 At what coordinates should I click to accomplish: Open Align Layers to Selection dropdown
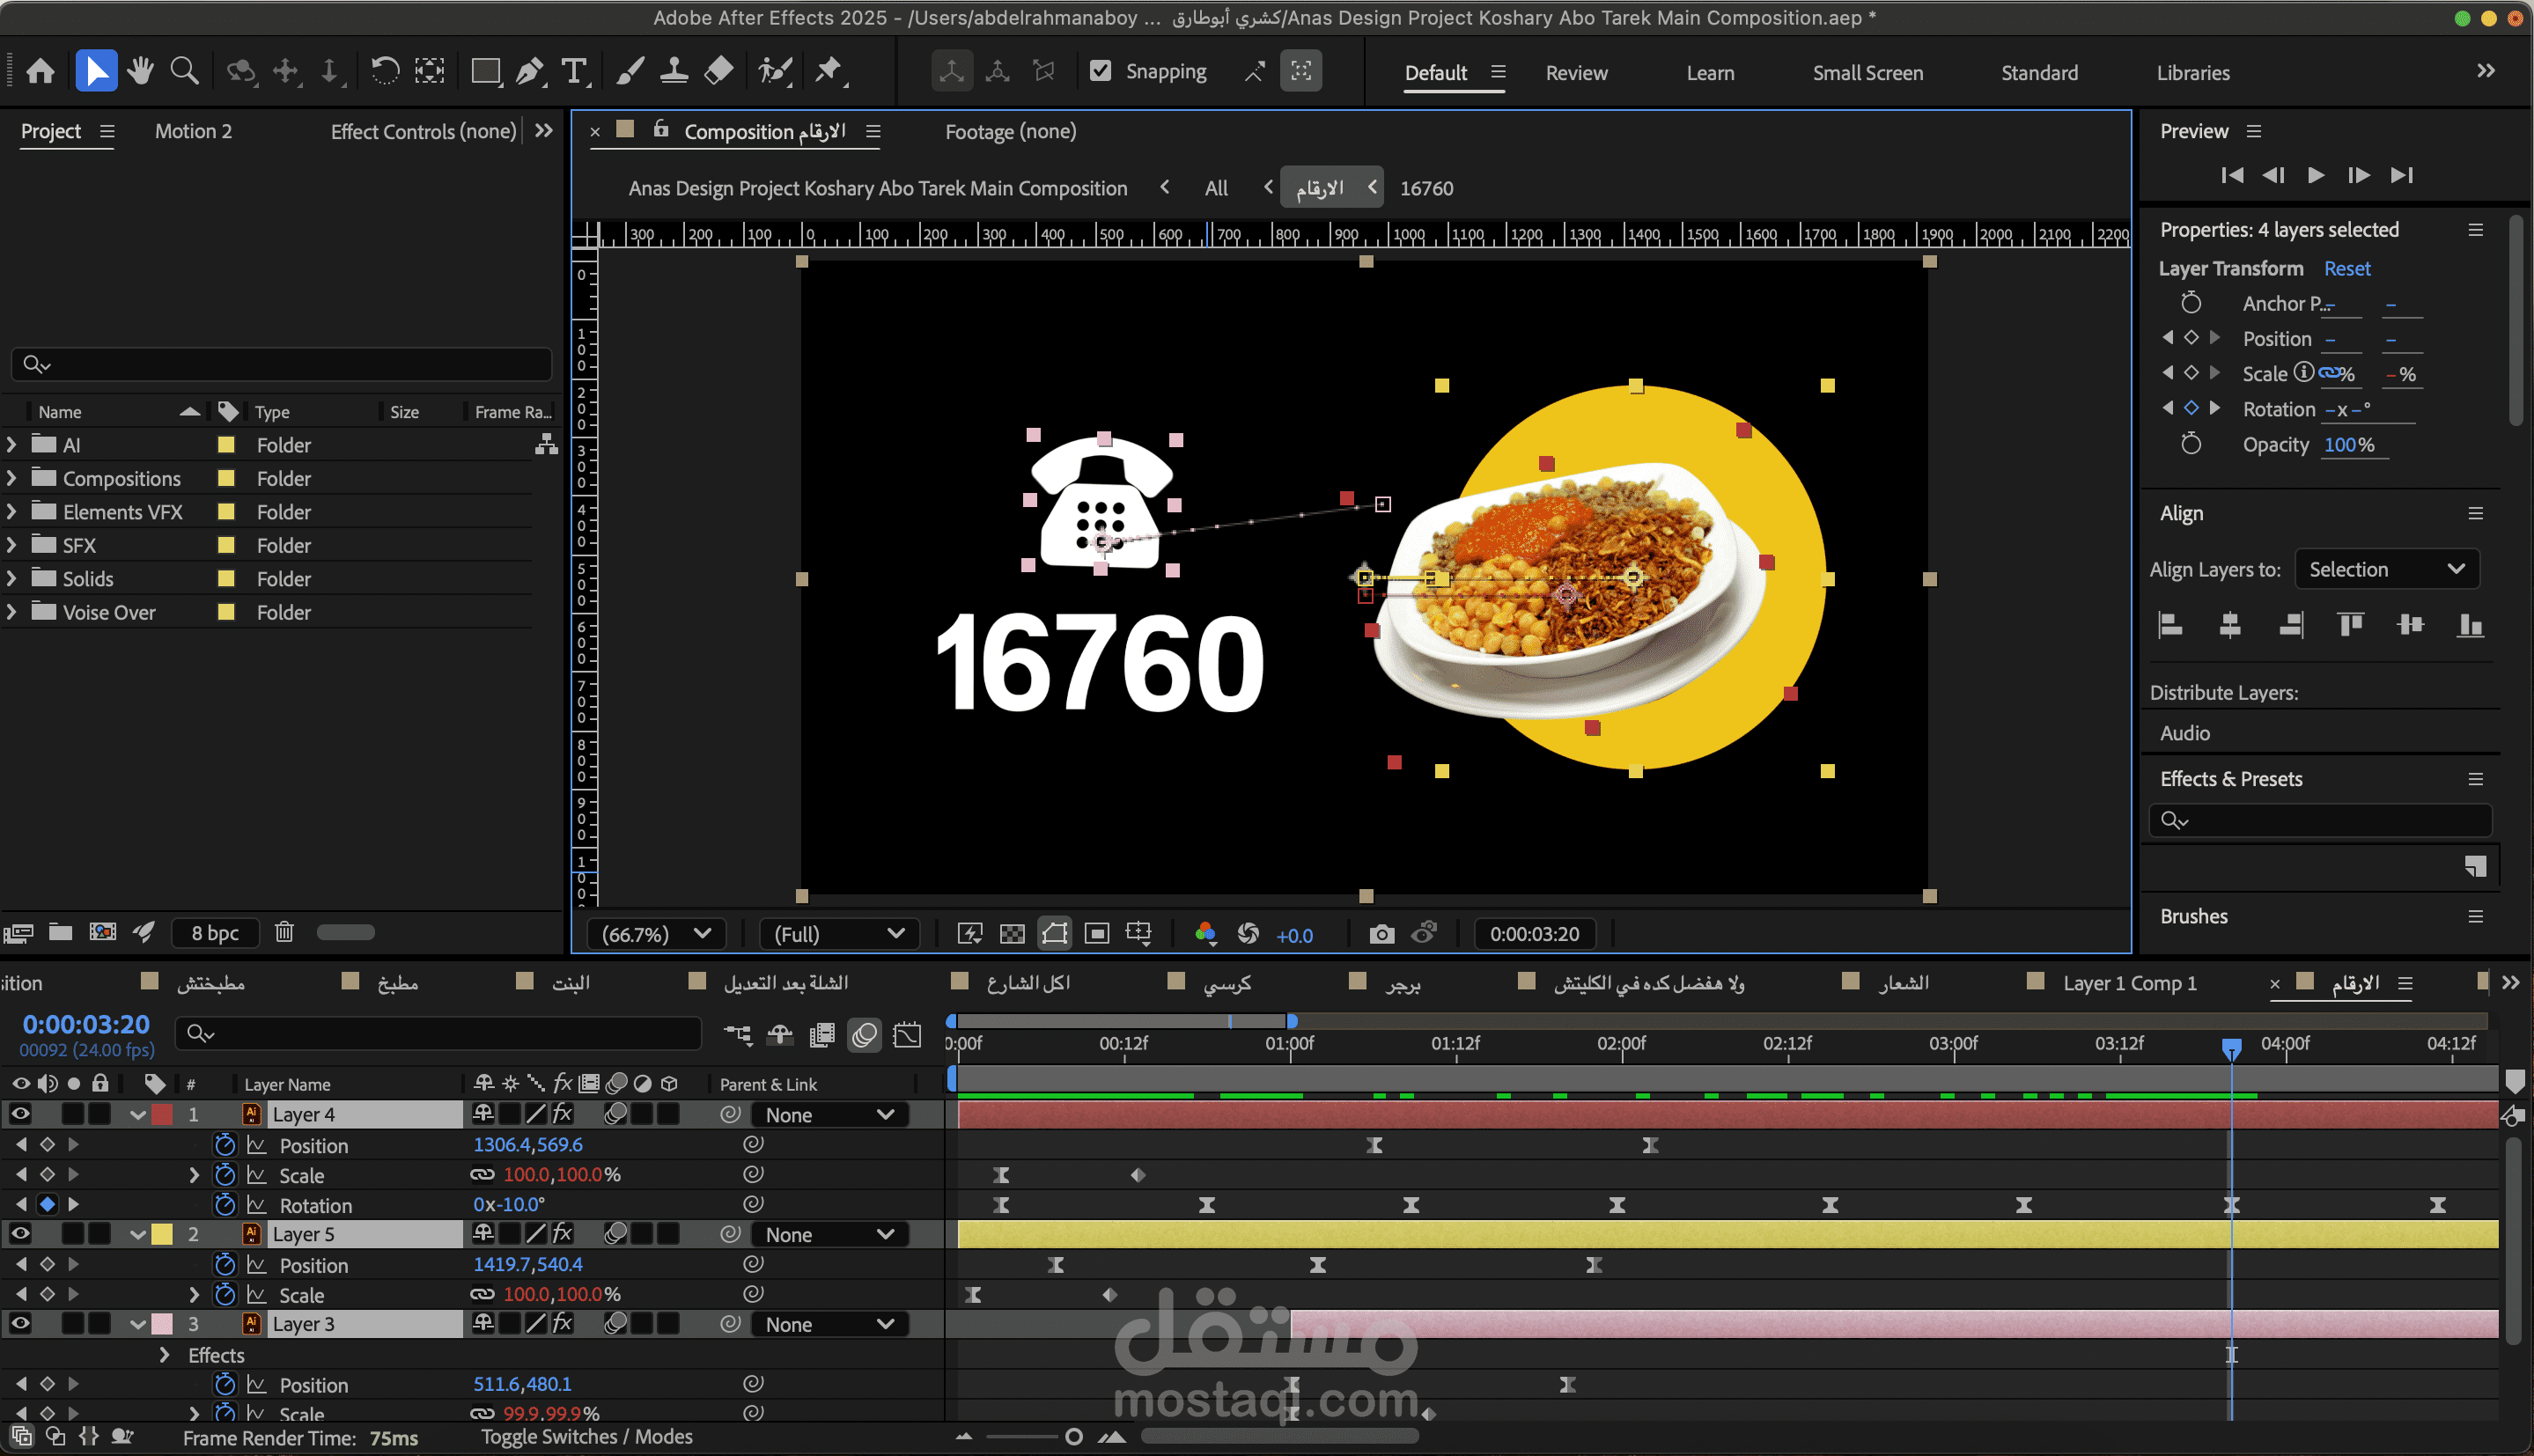click(2385, 569)
